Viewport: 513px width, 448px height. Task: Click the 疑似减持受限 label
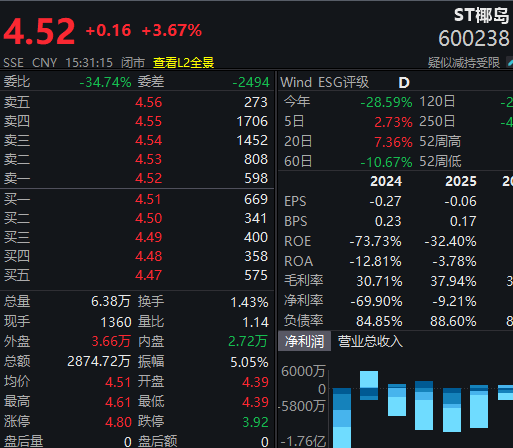coord(464,62)
